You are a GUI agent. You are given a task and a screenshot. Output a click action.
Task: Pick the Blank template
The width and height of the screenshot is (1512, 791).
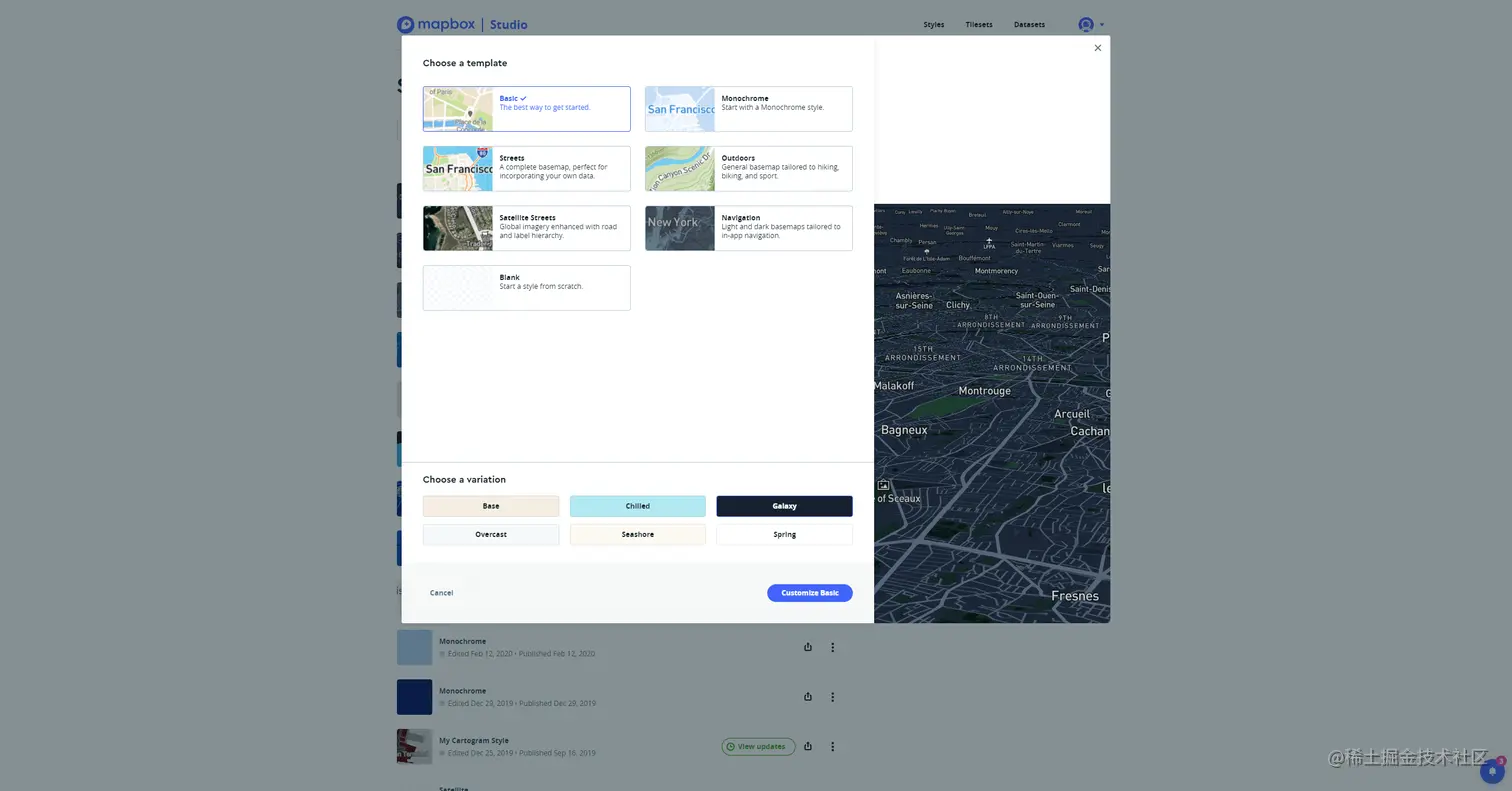click(x=526, y=288)
